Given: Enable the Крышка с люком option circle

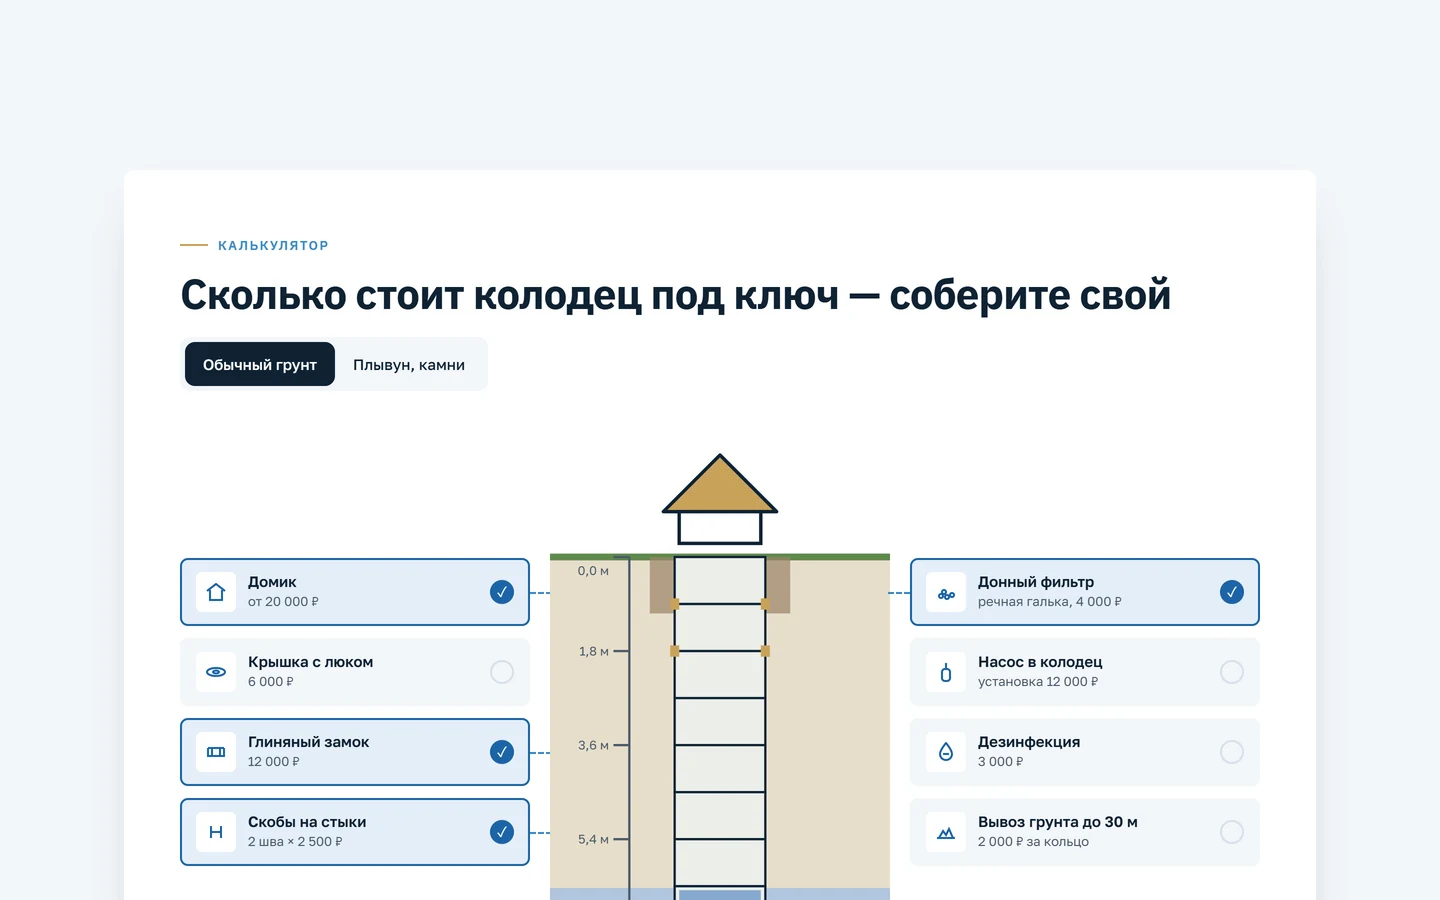Looking at the screenshot, I should pyautogui.click(x=502, y=672).
